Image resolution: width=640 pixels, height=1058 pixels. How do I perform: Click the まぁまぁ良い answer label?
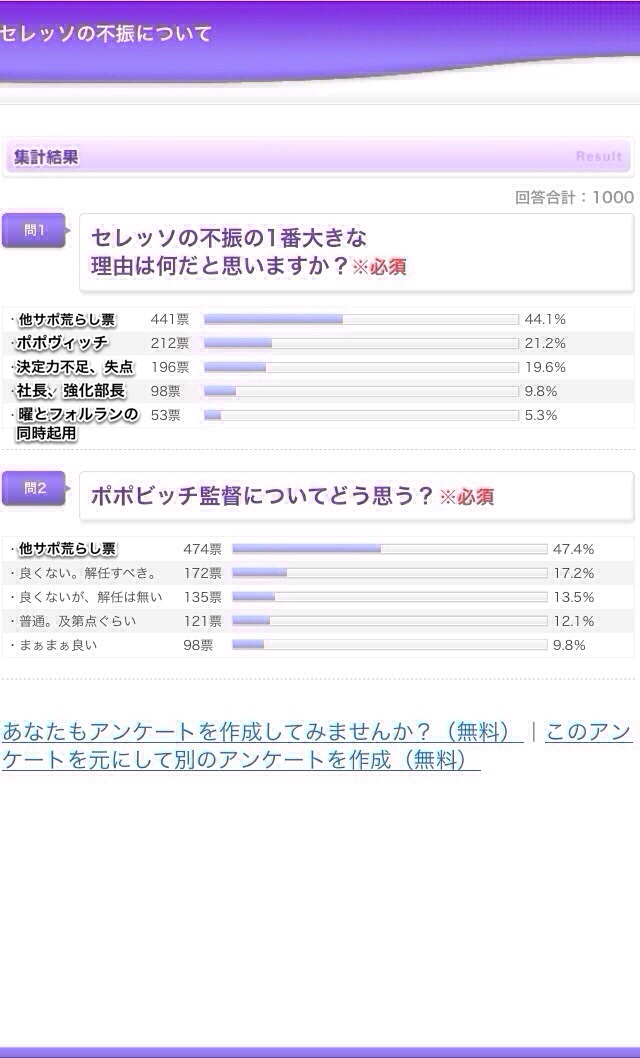58,645
